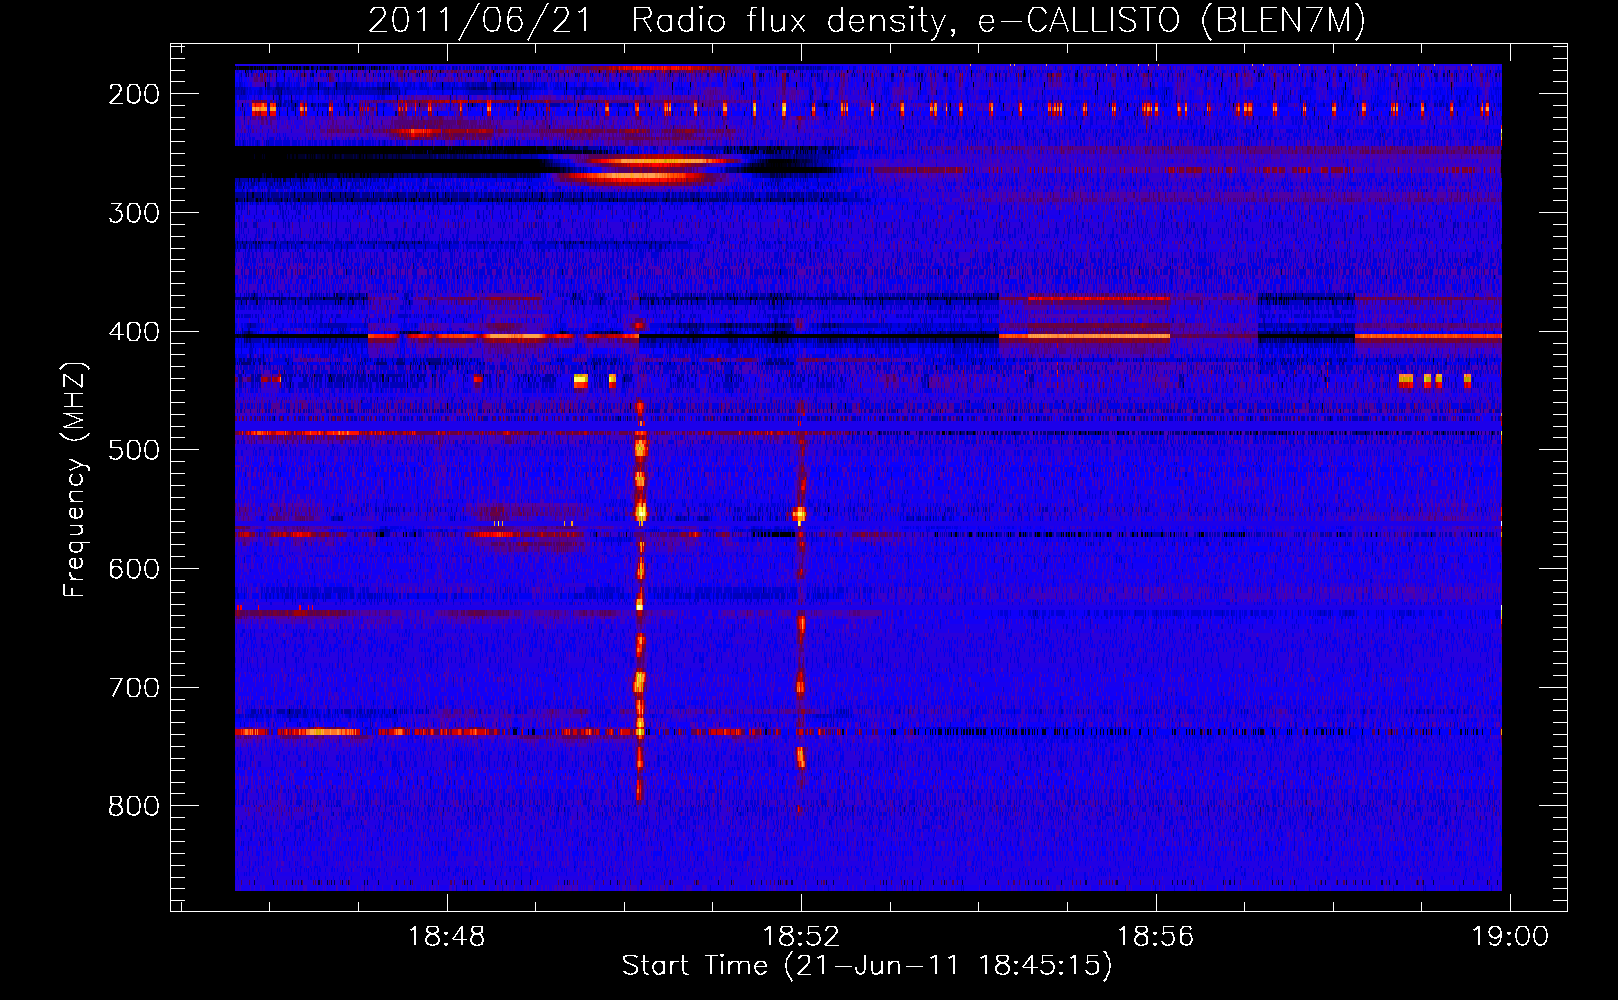Click the bright emission band at 255 MHz near 18:50
The image size is (1618, 1000).
click(660, 160)
